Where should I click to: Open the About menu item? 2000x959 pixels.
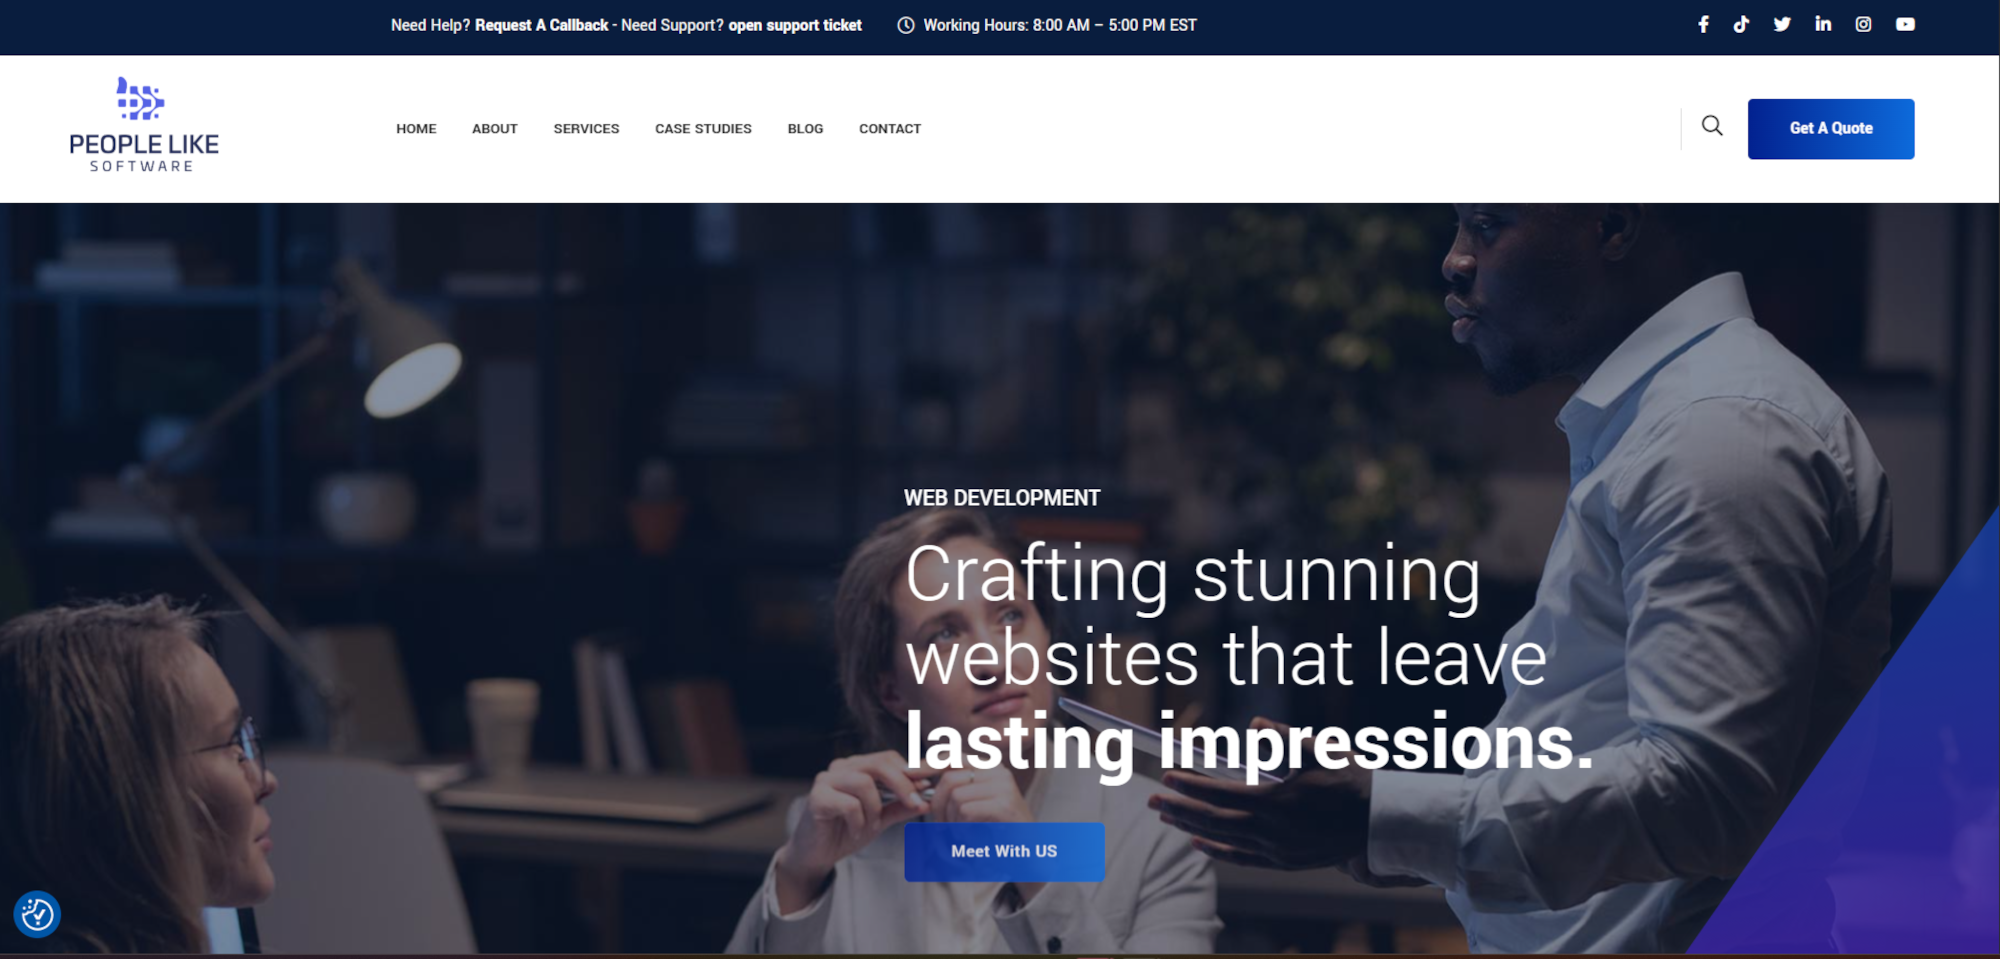[x=494, y=129]
